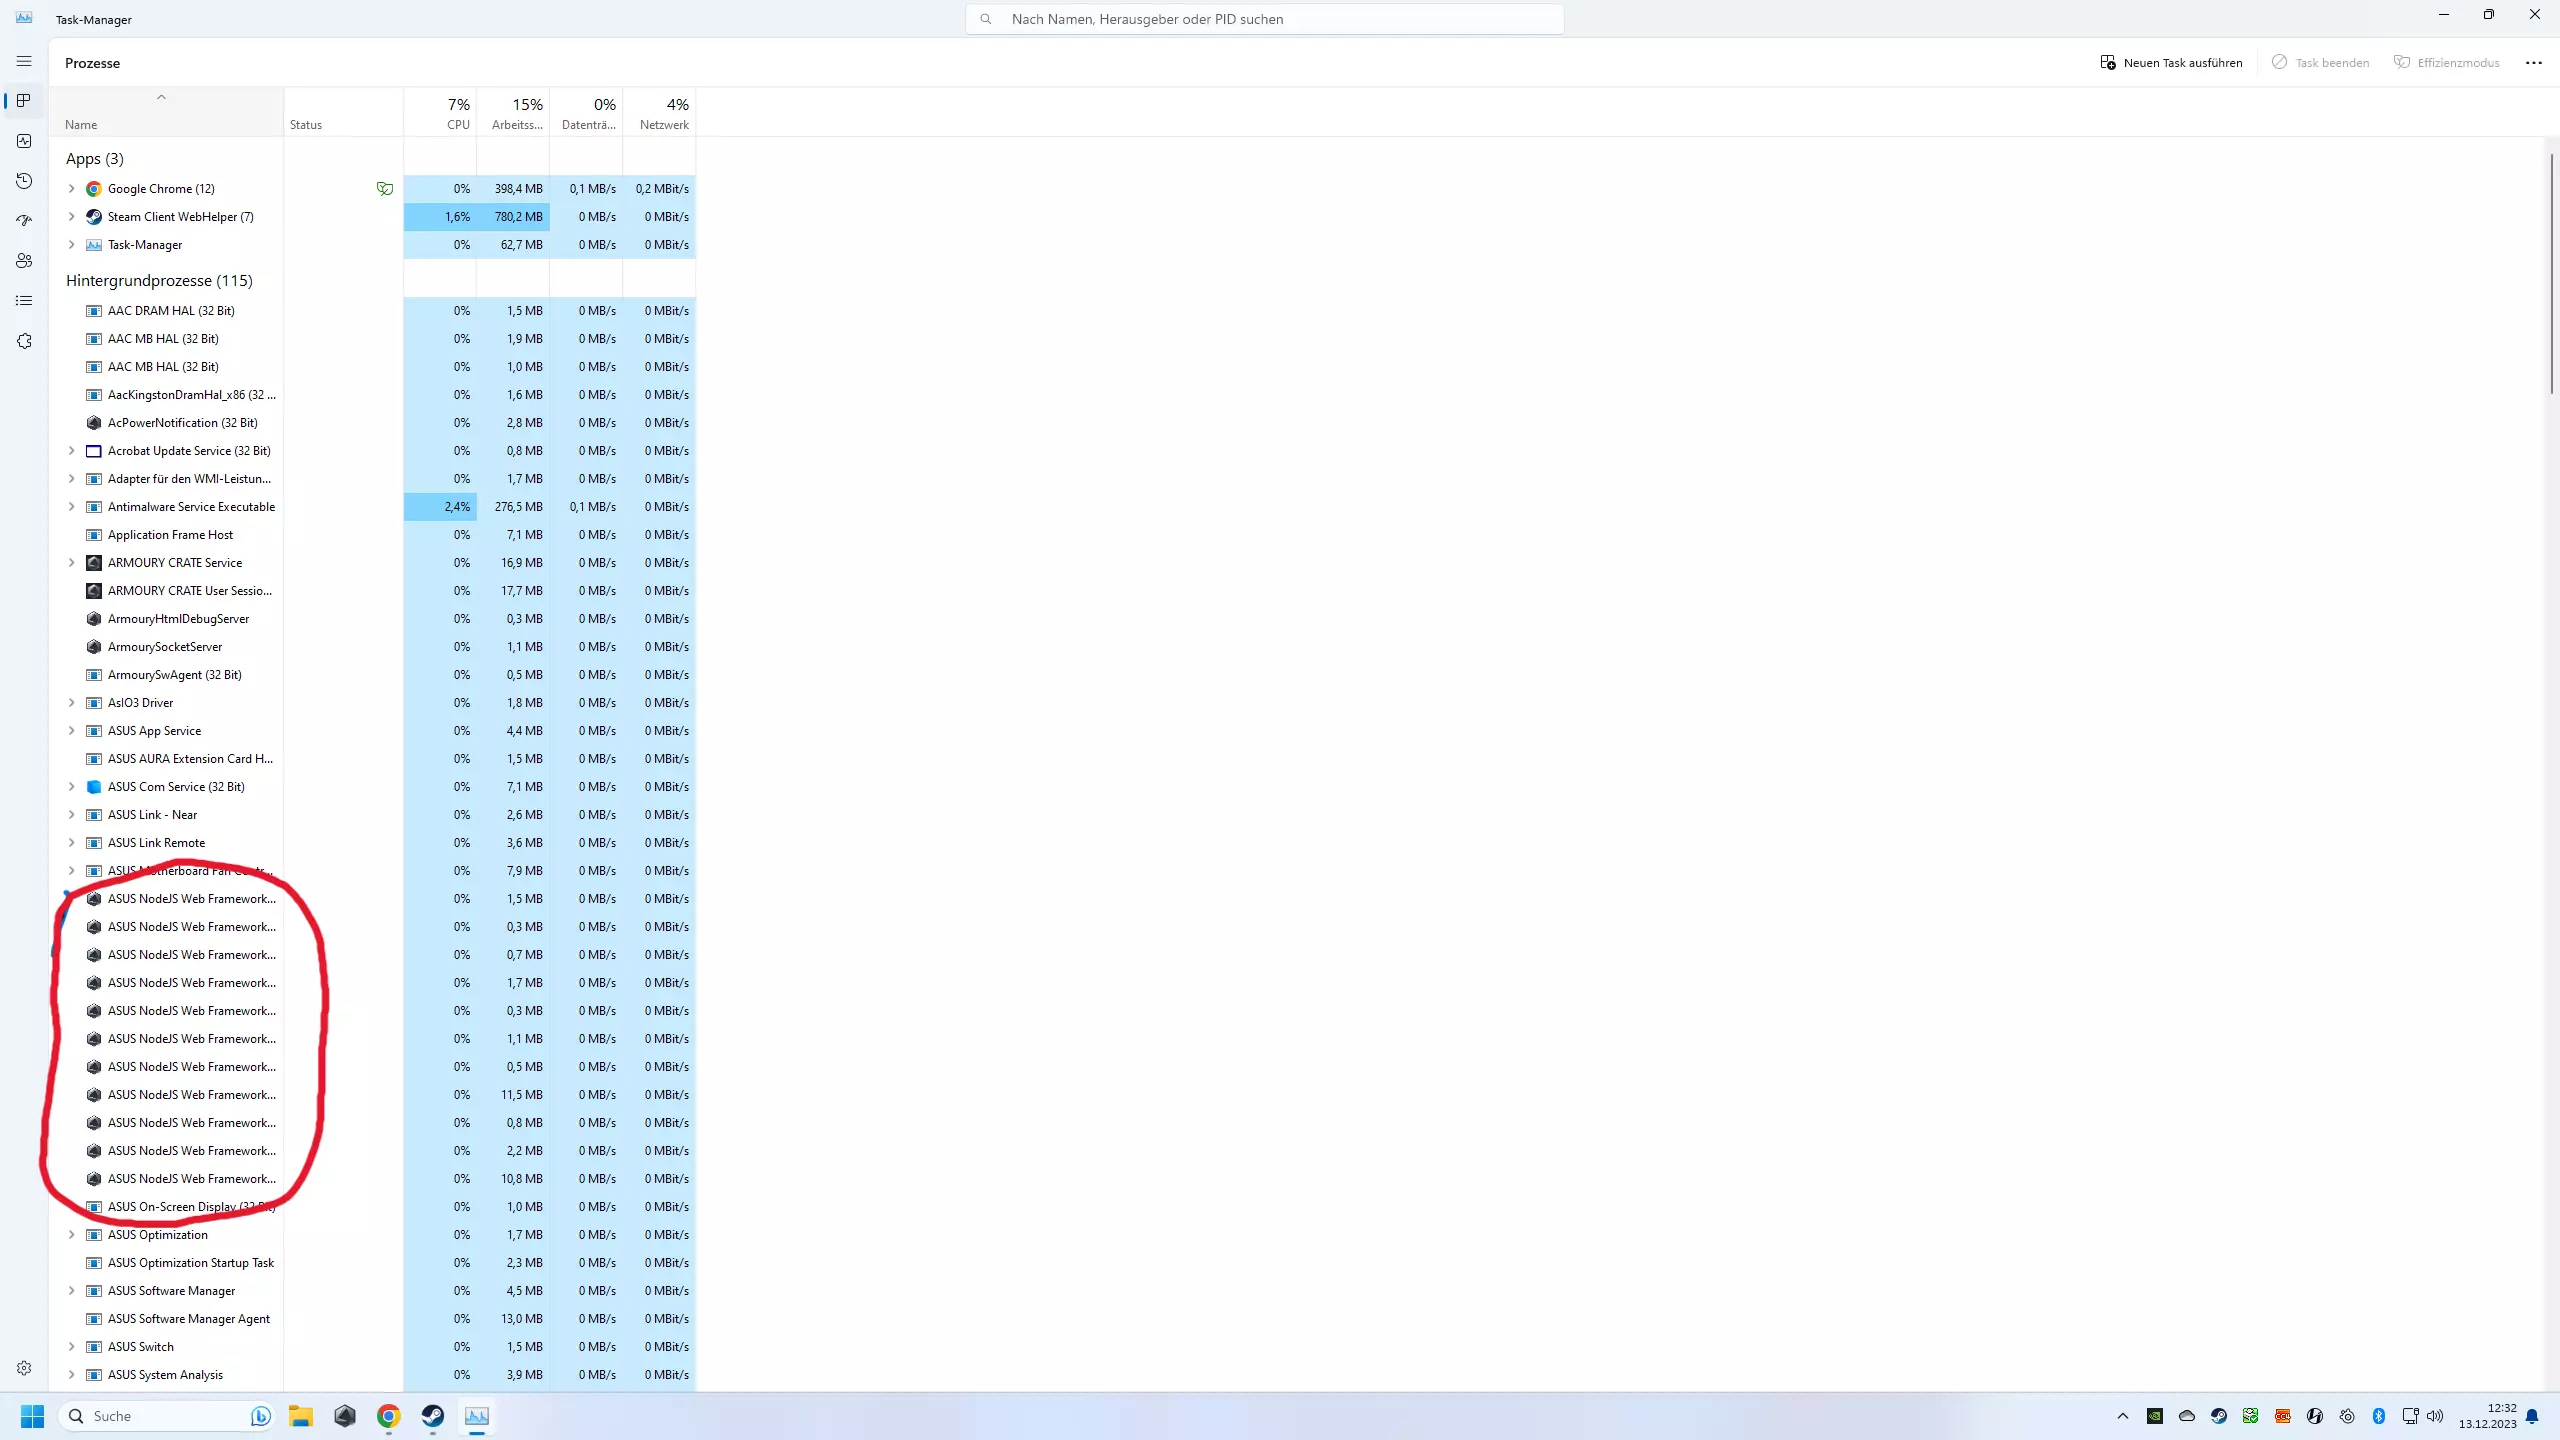Expand the AsIO3 Driver entry

tap(71, 703)
